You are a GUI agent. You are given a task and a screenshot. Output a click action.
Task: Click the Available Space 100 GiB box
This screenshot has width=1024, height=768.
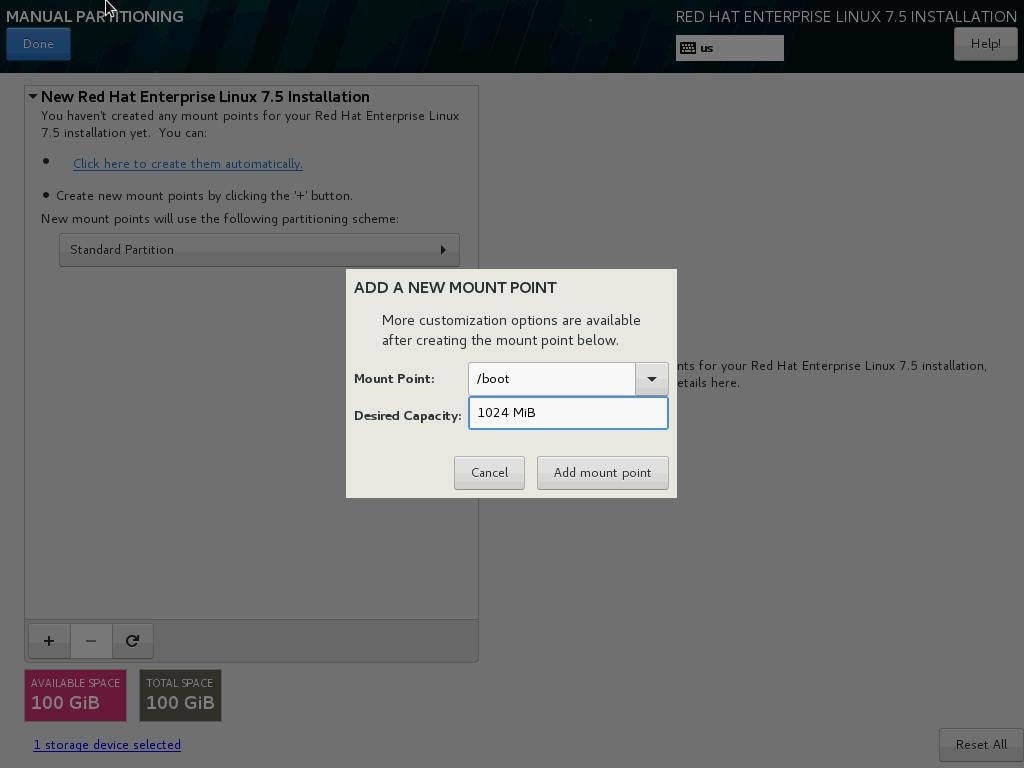click(76, 696)
